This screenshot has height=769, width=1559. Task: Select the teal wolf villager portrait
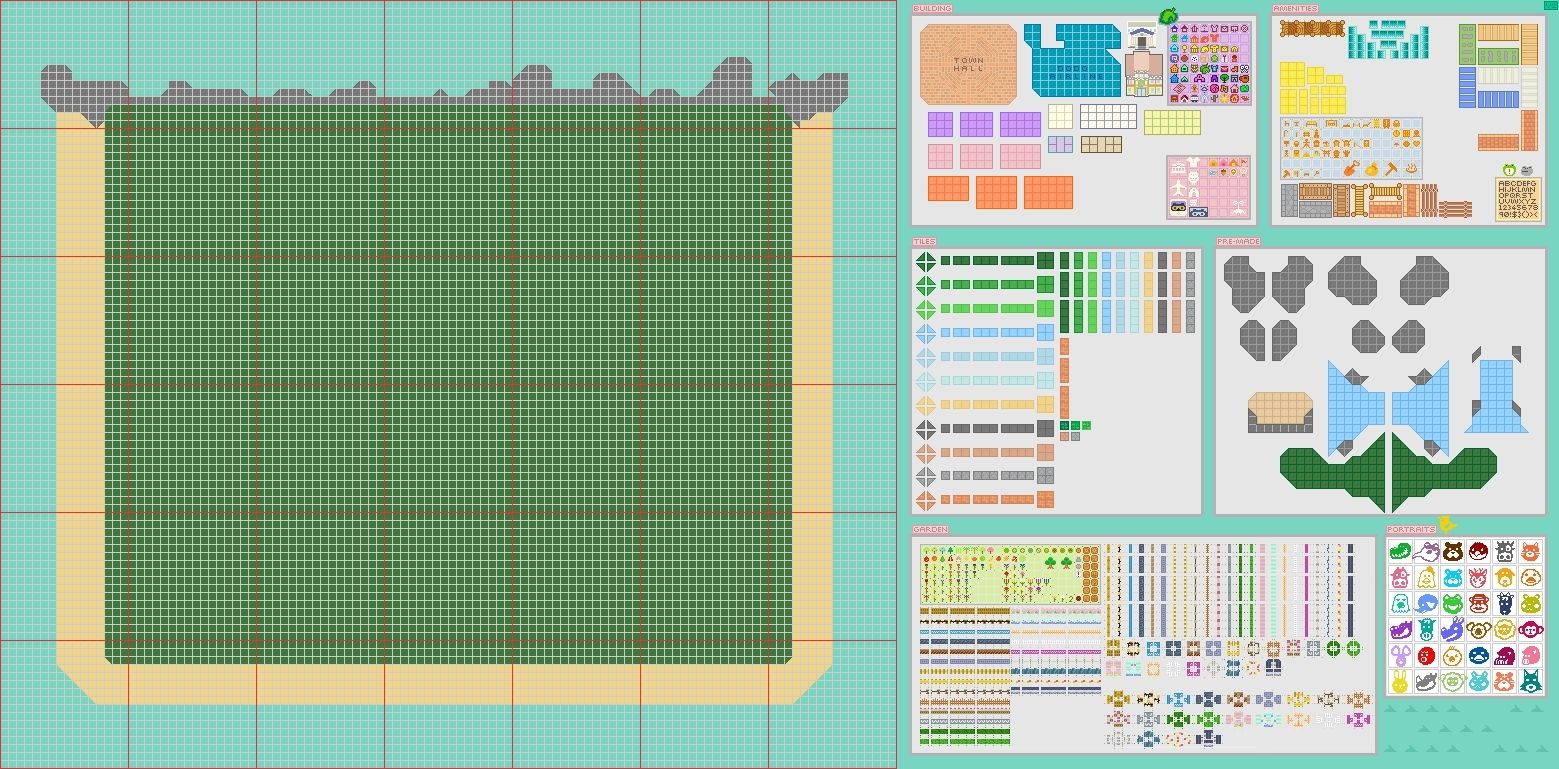click(x=1531, y=682)
